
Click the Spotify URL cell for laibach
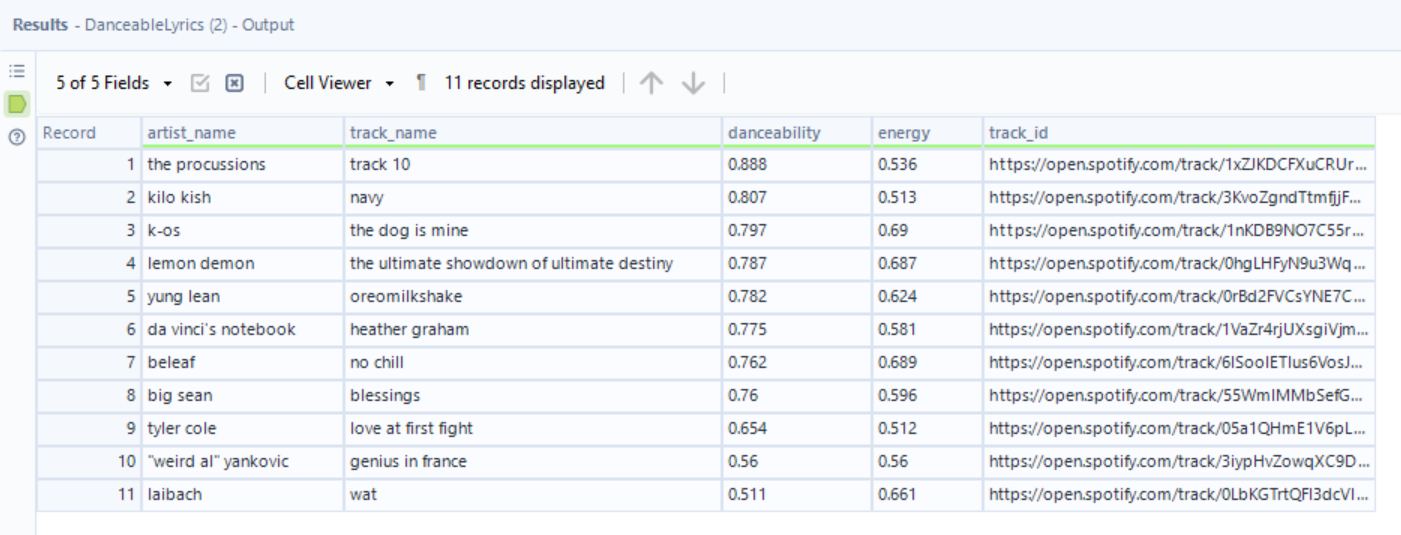[1176, 495]
